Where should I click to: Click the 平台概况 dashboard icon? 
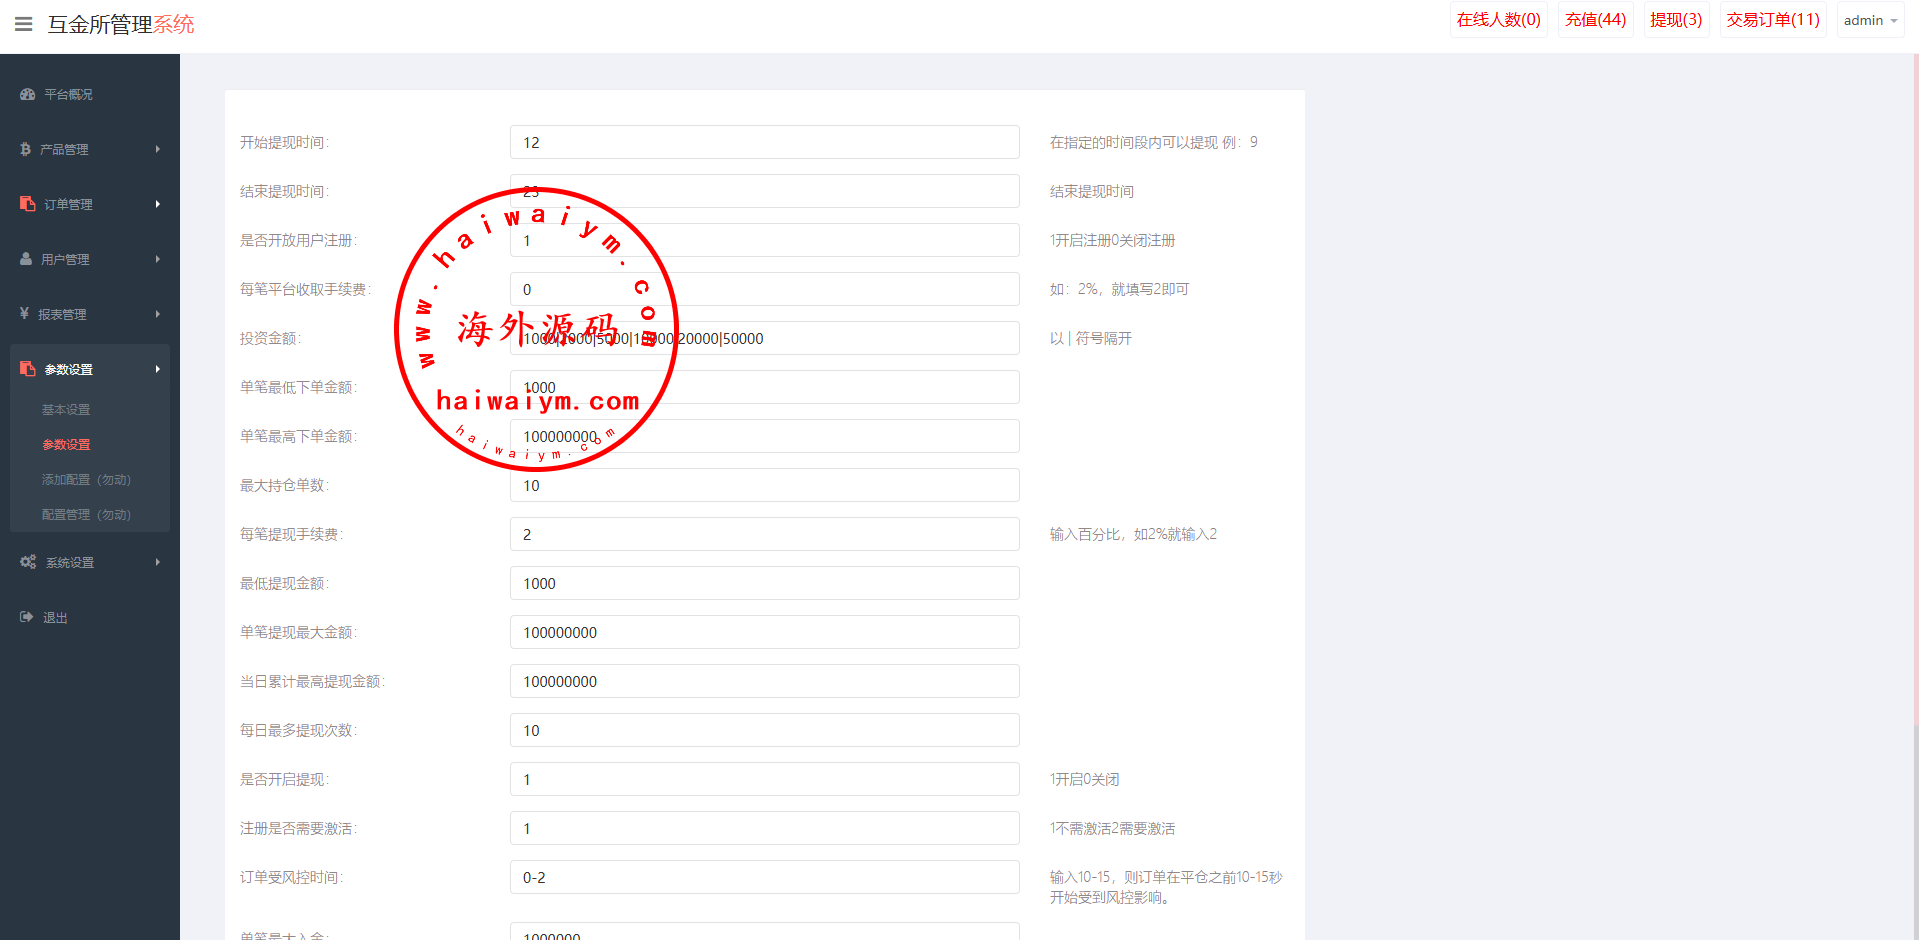[x=28, y=94]
